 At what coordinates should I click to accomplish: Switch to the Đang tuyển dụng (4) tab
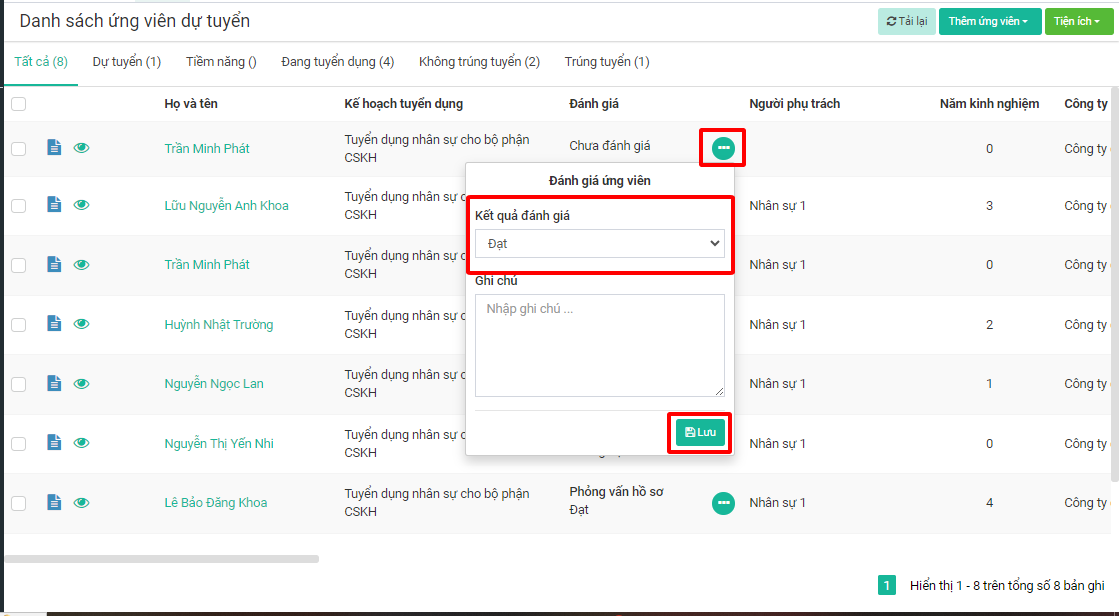click(x=337, y=62)
